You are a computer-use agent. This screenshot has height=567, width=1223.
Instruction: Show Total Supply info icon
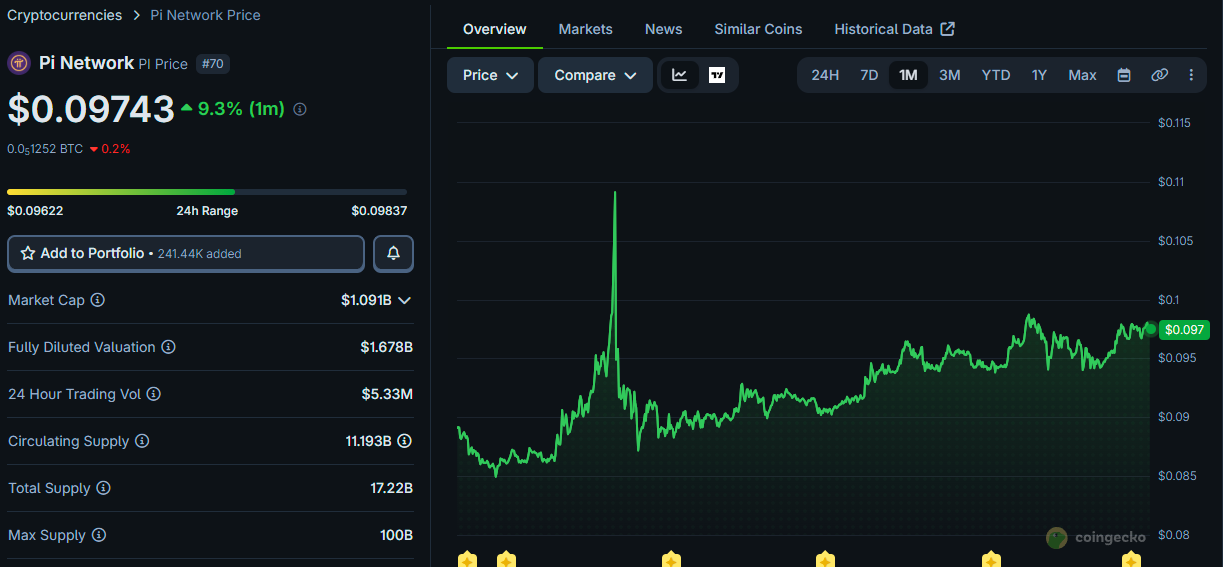pyautogui.click(x=103, y=488)
